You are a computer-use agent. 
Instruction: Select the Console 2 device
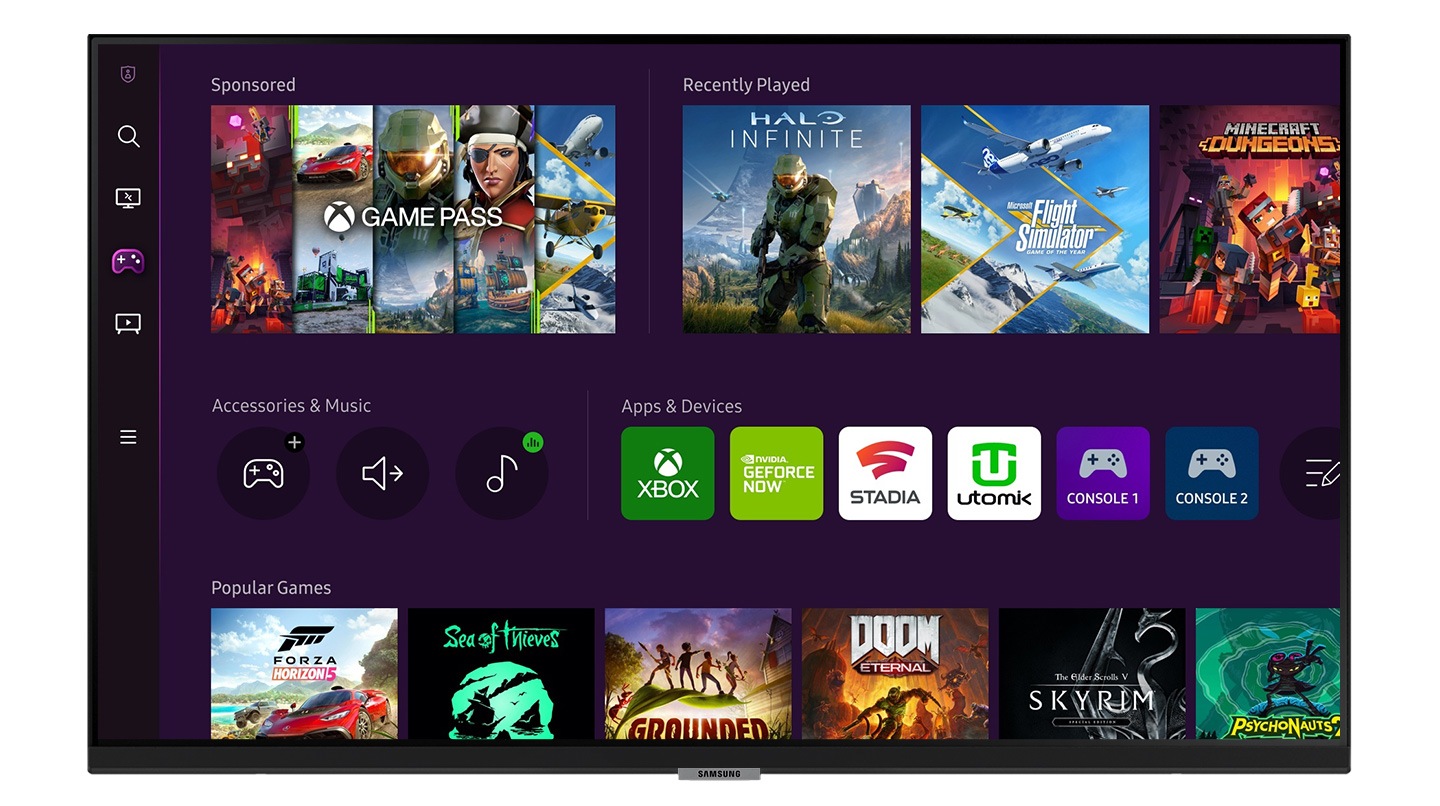tap(1212, 474)
